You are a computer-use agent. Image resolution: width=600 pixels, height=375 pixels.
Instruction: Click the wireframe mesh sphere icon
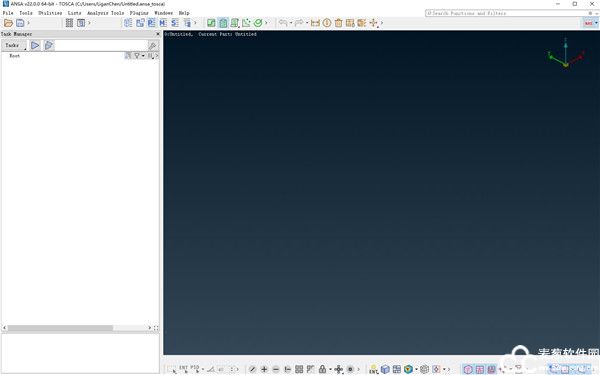coord(424,369)
